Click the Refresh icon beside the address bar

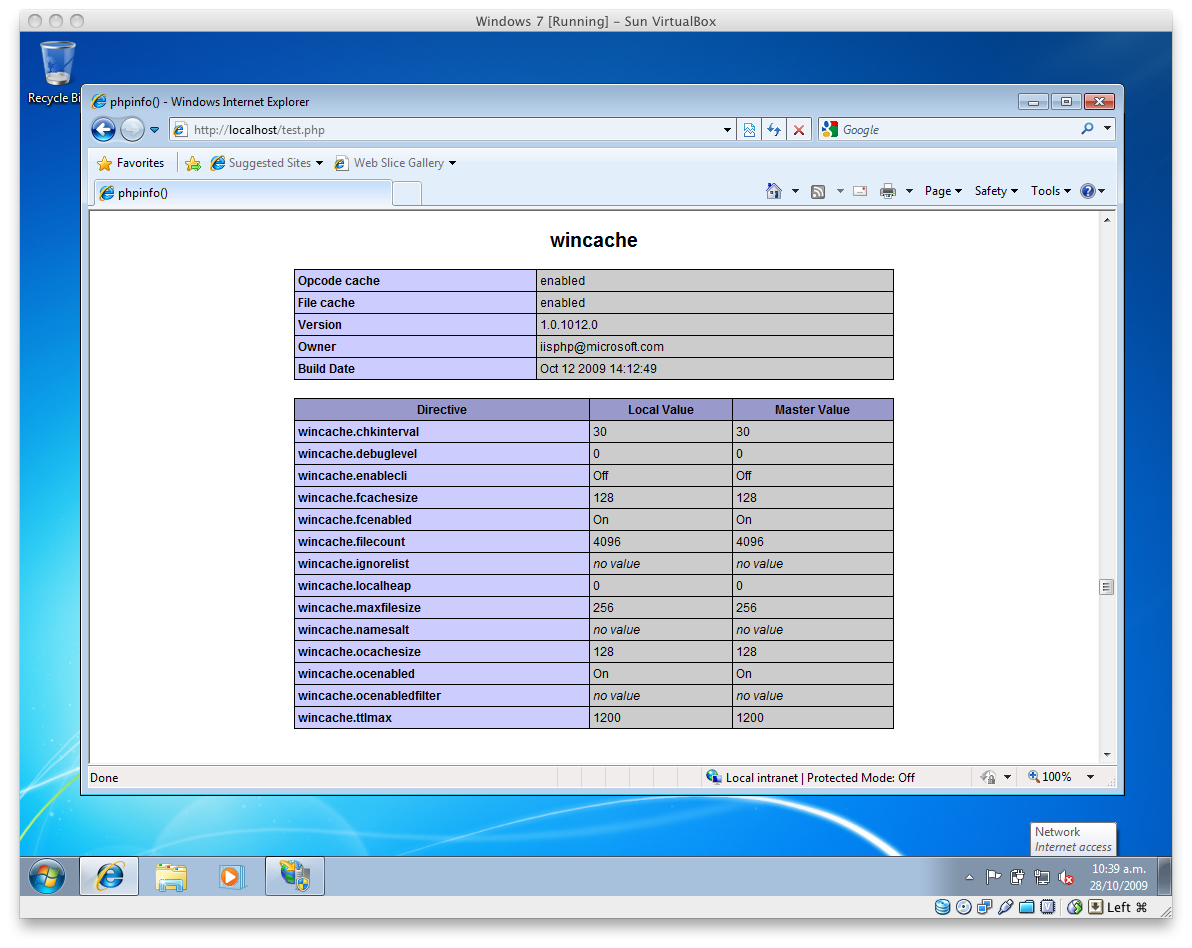(773, 129)
